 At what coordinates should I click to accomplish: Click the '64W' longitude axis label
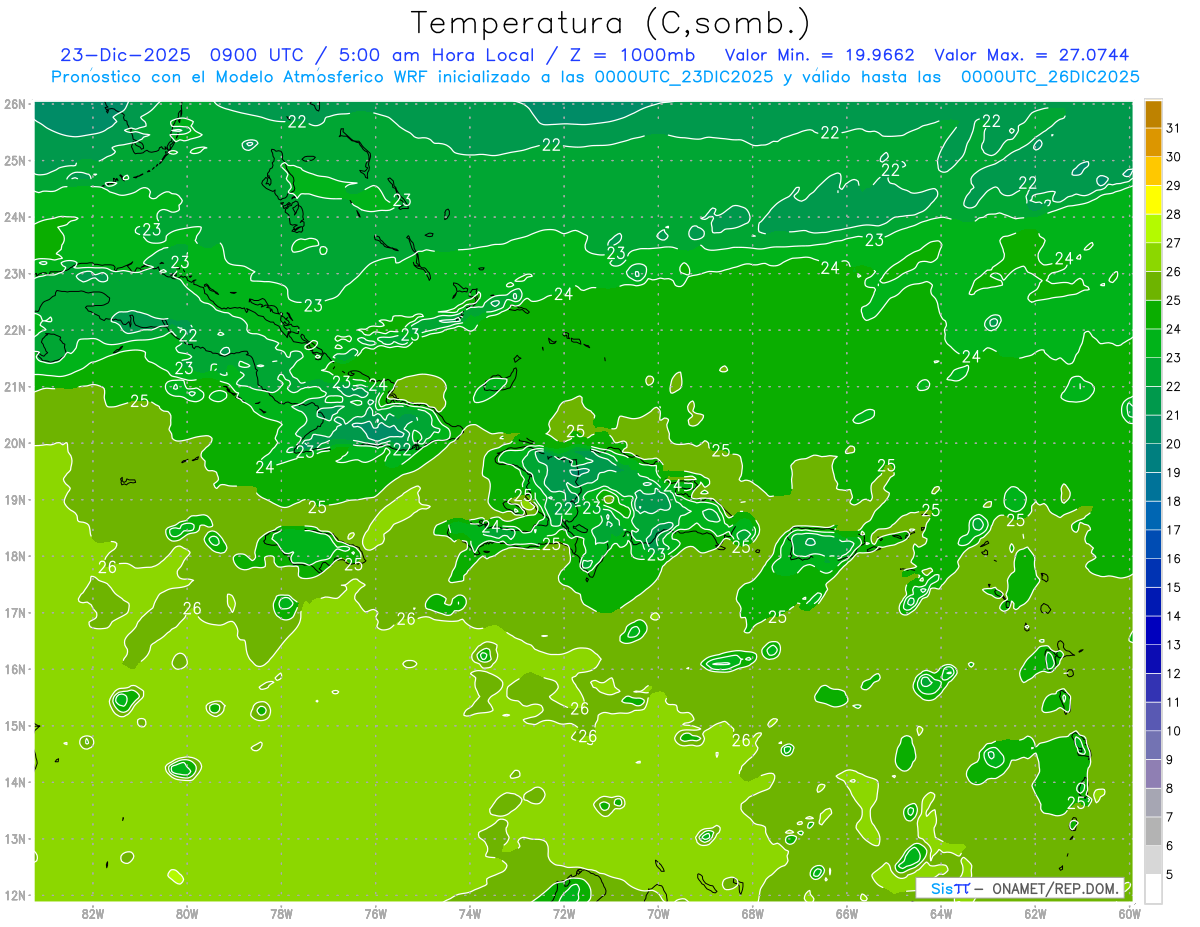(x=941, y=913)
